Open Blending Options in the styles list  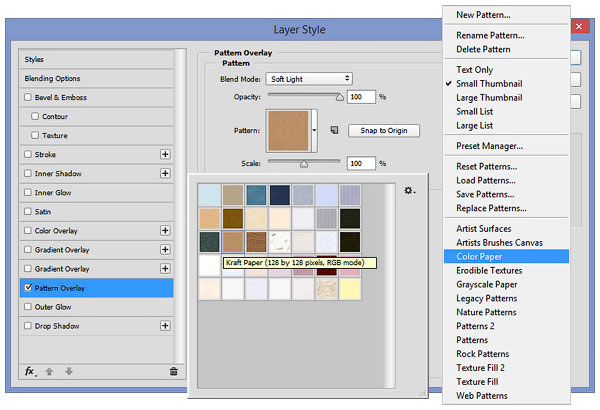pyautogui.click(x=53, y=78)
